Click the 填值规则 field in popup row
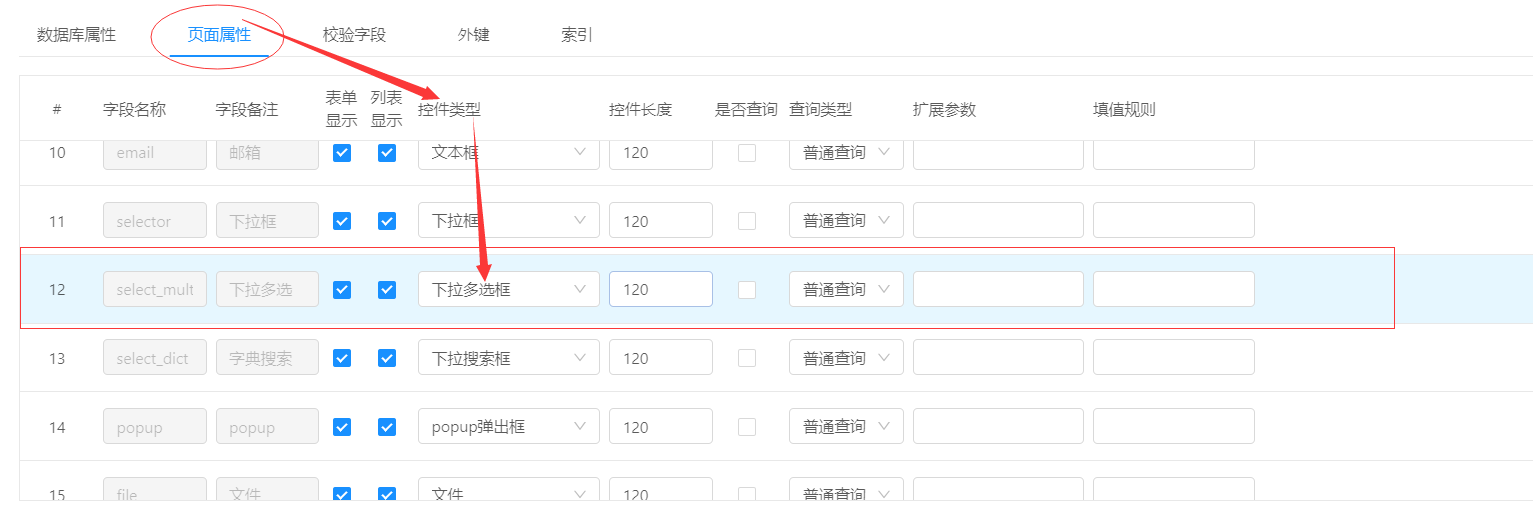The height and width of the screenshot is (513, 1533). click(x=1174, y=427)
